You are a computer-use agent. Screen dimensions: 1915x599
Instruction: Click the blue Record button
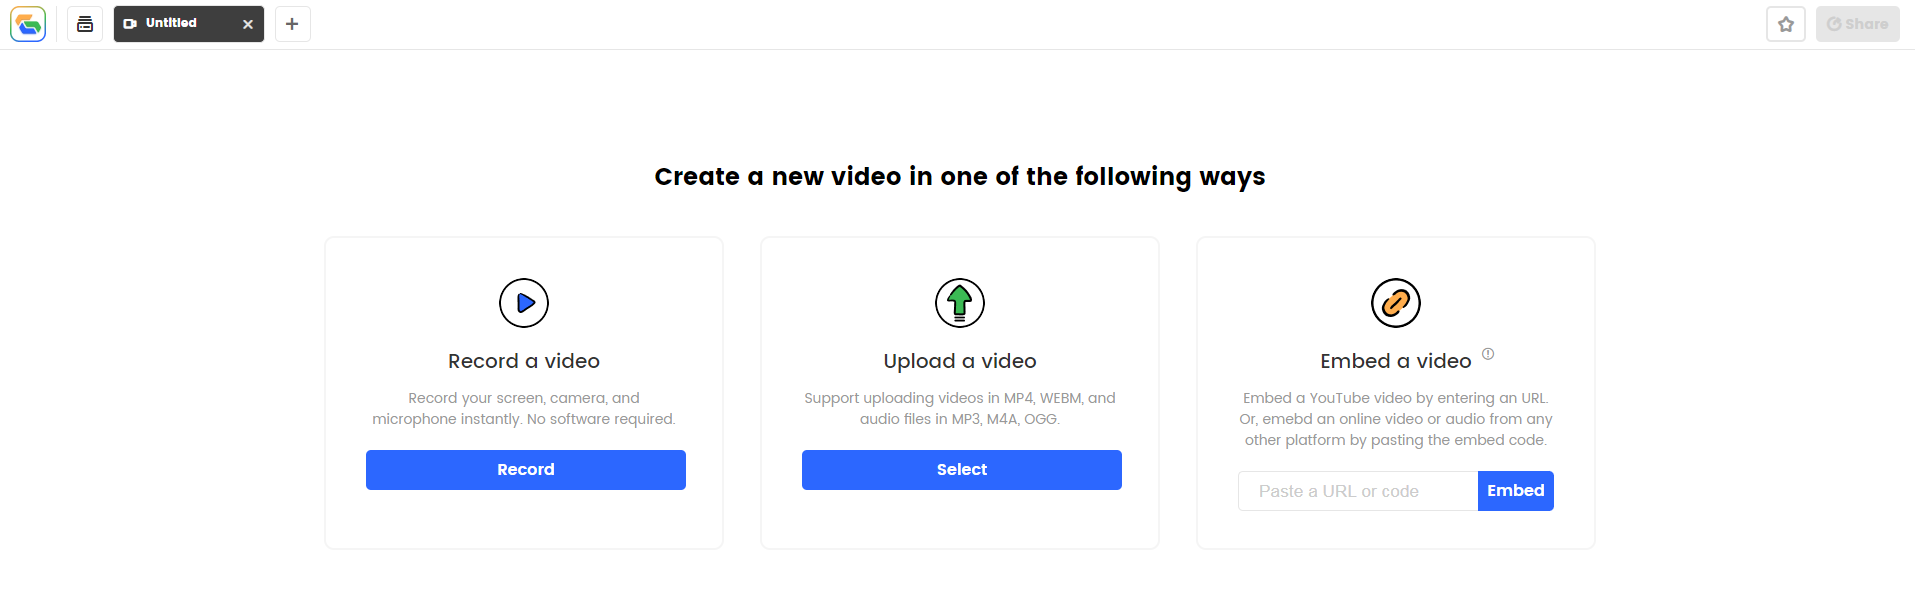[x=526, y=470]
